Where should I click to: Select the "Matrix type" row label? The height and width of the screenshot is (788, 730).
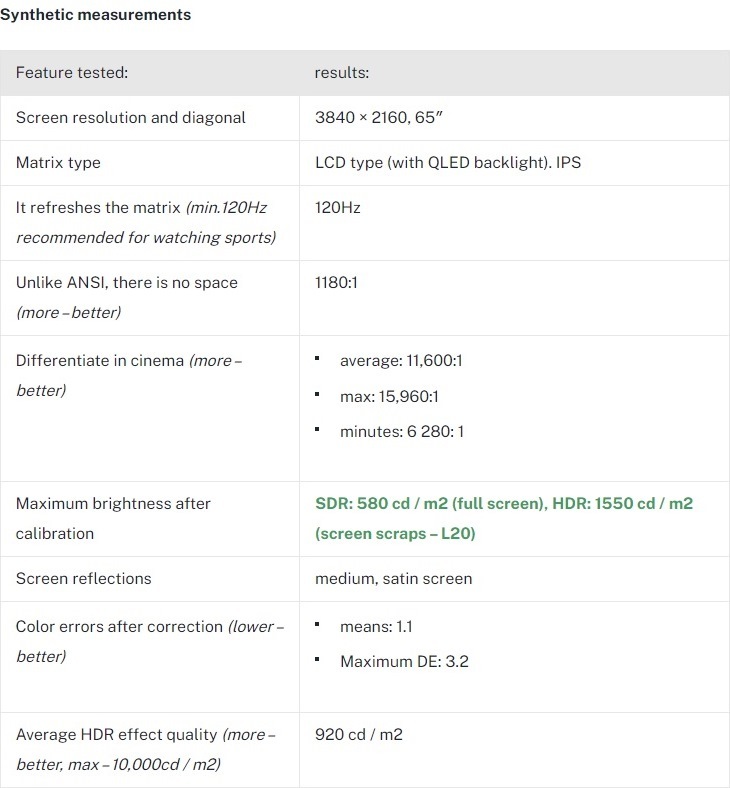coord(58,163)
